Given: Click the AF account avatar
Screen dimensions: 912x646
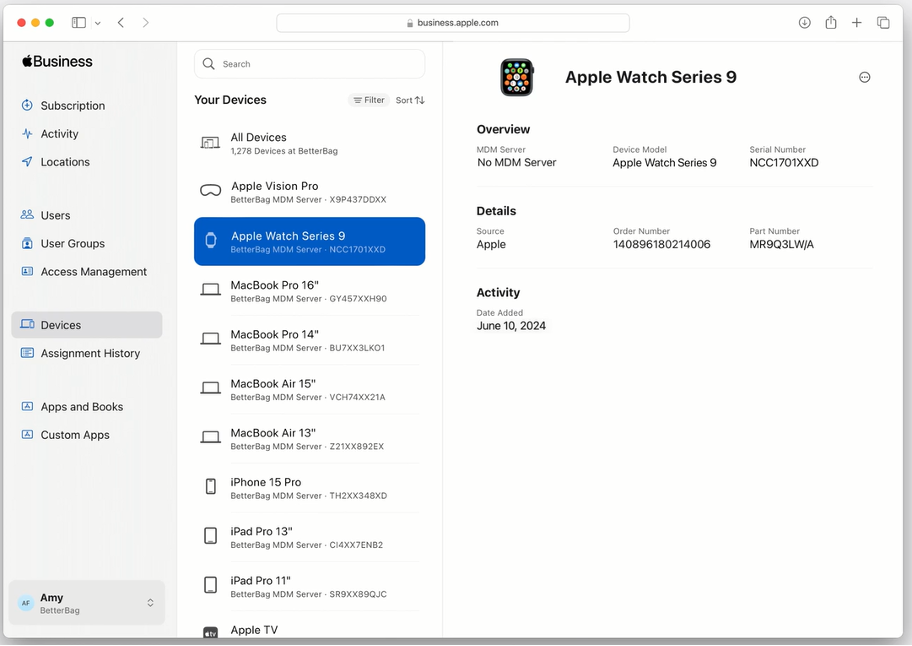Looking at the screenshot, I should (26, 603).
